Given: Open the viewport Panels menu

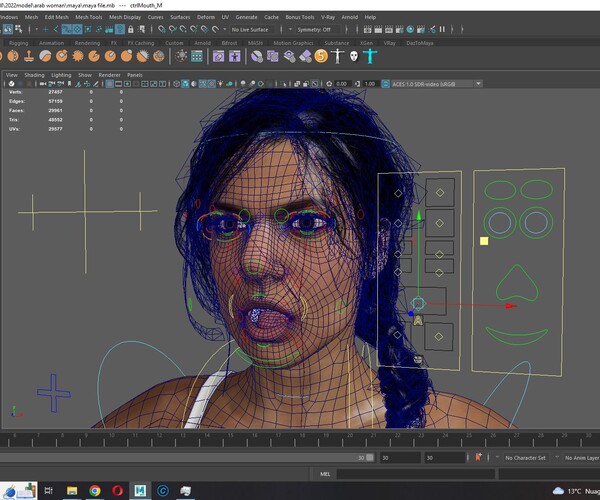Looking at the screenshot, I should (x=135, y=75).
